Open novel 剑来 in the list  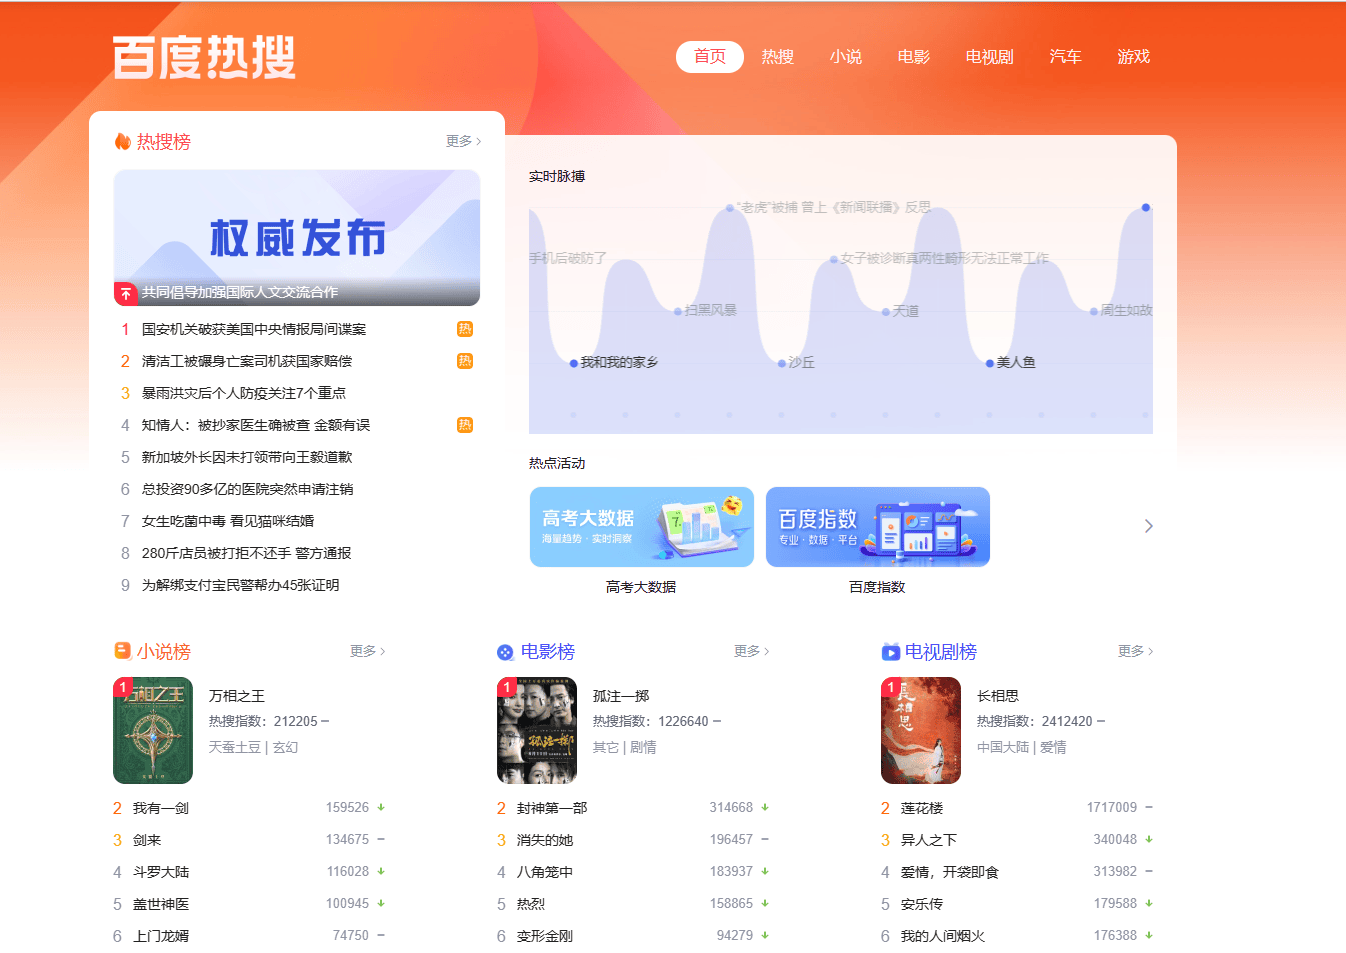click(147, 840)
